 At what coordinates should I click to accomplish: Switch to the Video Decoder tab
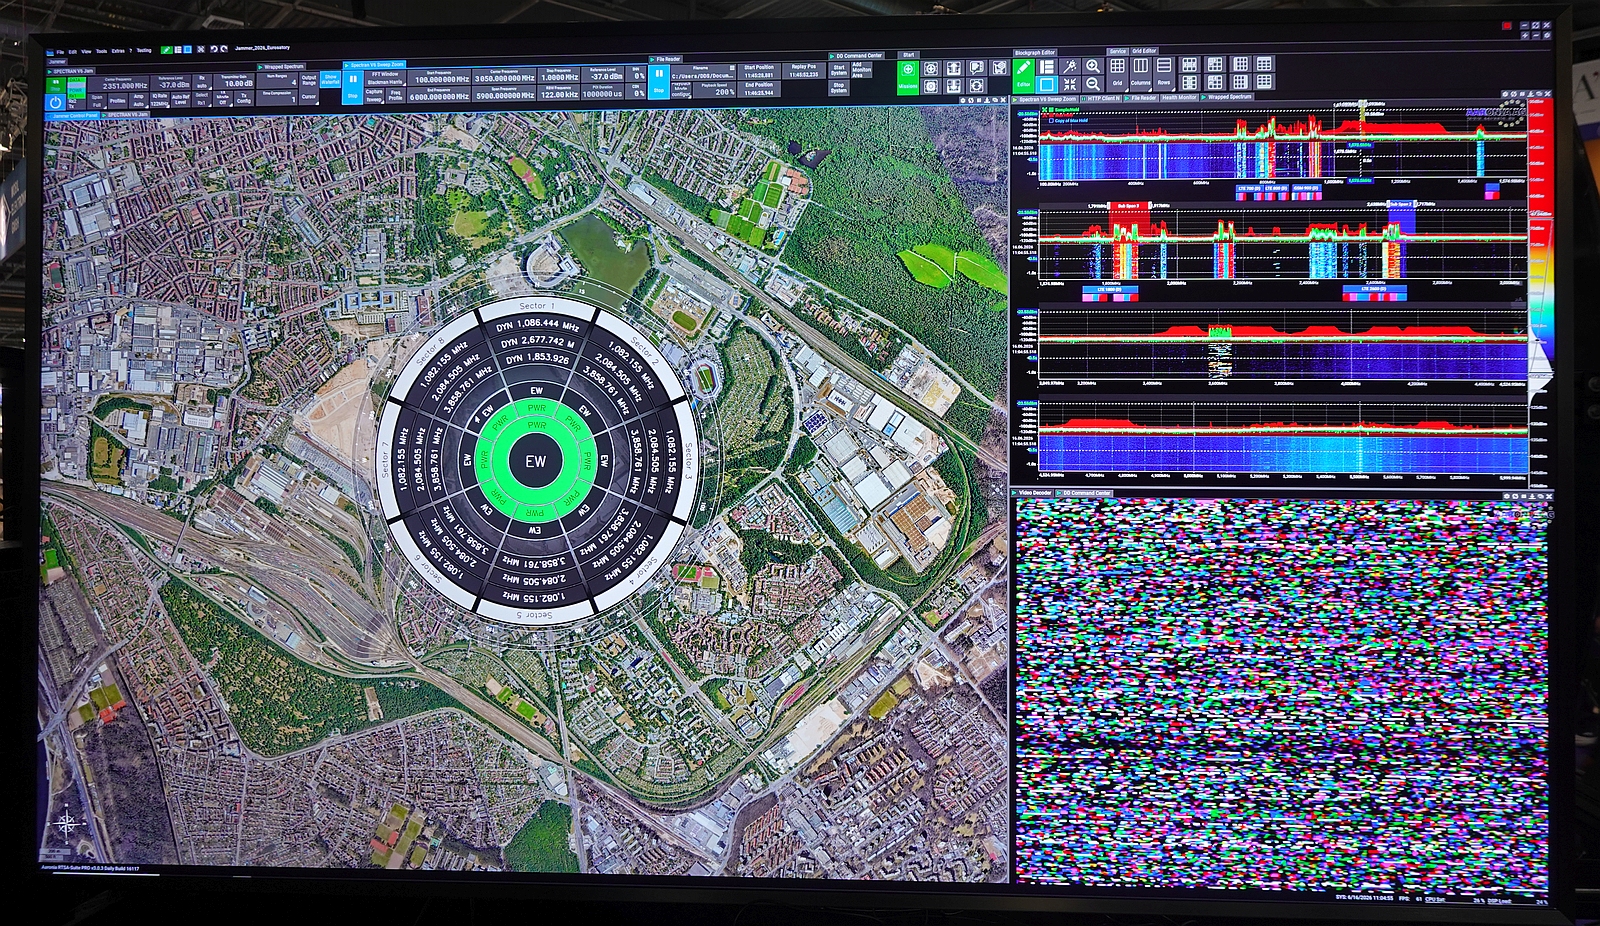[1035, 493]
